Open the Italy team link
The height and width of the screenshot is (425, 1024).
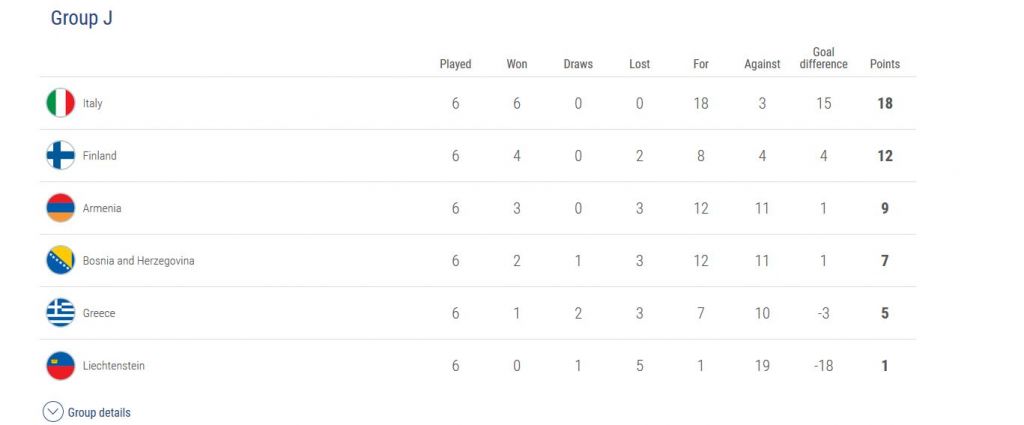[x=93, y=104]
